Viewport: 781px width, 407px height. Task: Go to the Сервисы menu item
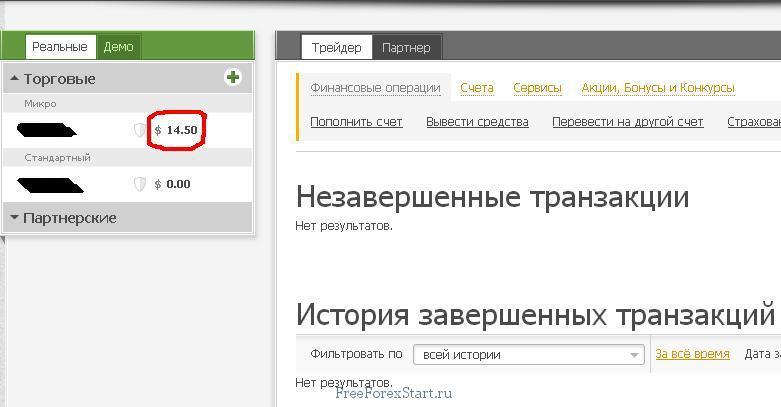click(537, 87)
